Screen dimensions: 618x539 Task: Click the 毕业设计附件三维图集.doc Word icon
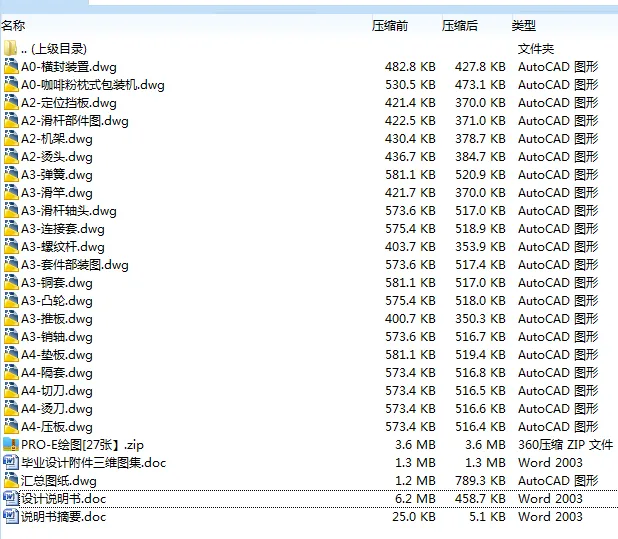click(11, 462)
